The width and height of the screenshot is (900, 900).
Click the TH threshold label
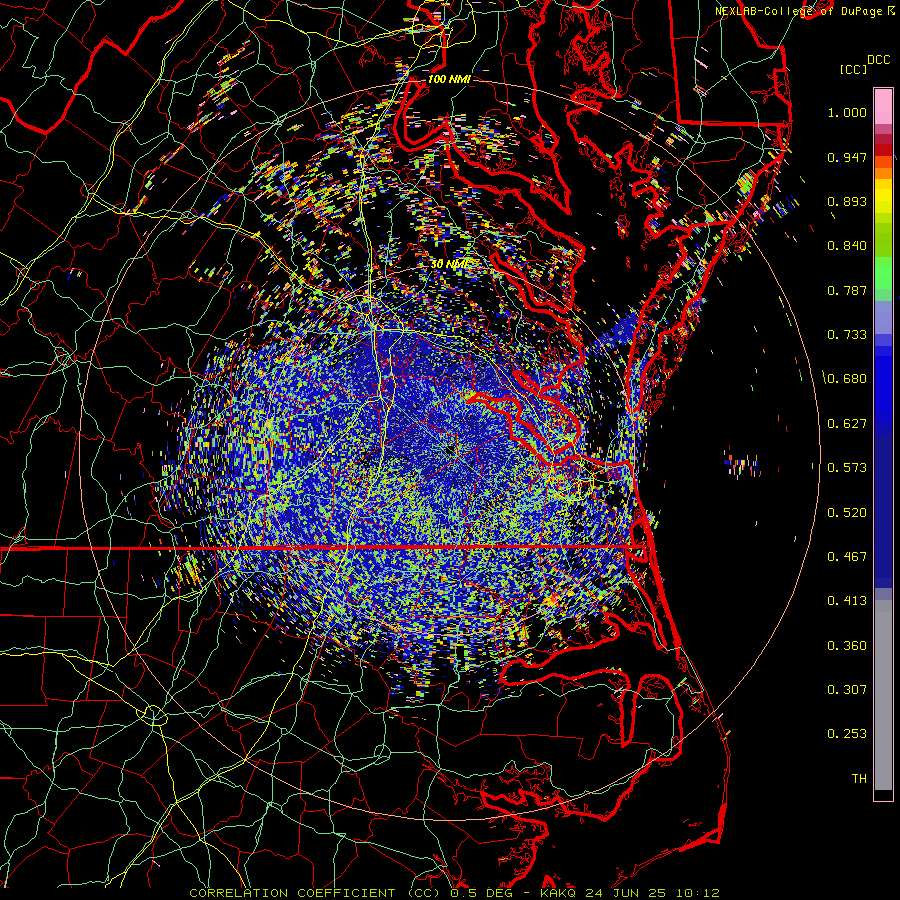(x=859, y=779)
